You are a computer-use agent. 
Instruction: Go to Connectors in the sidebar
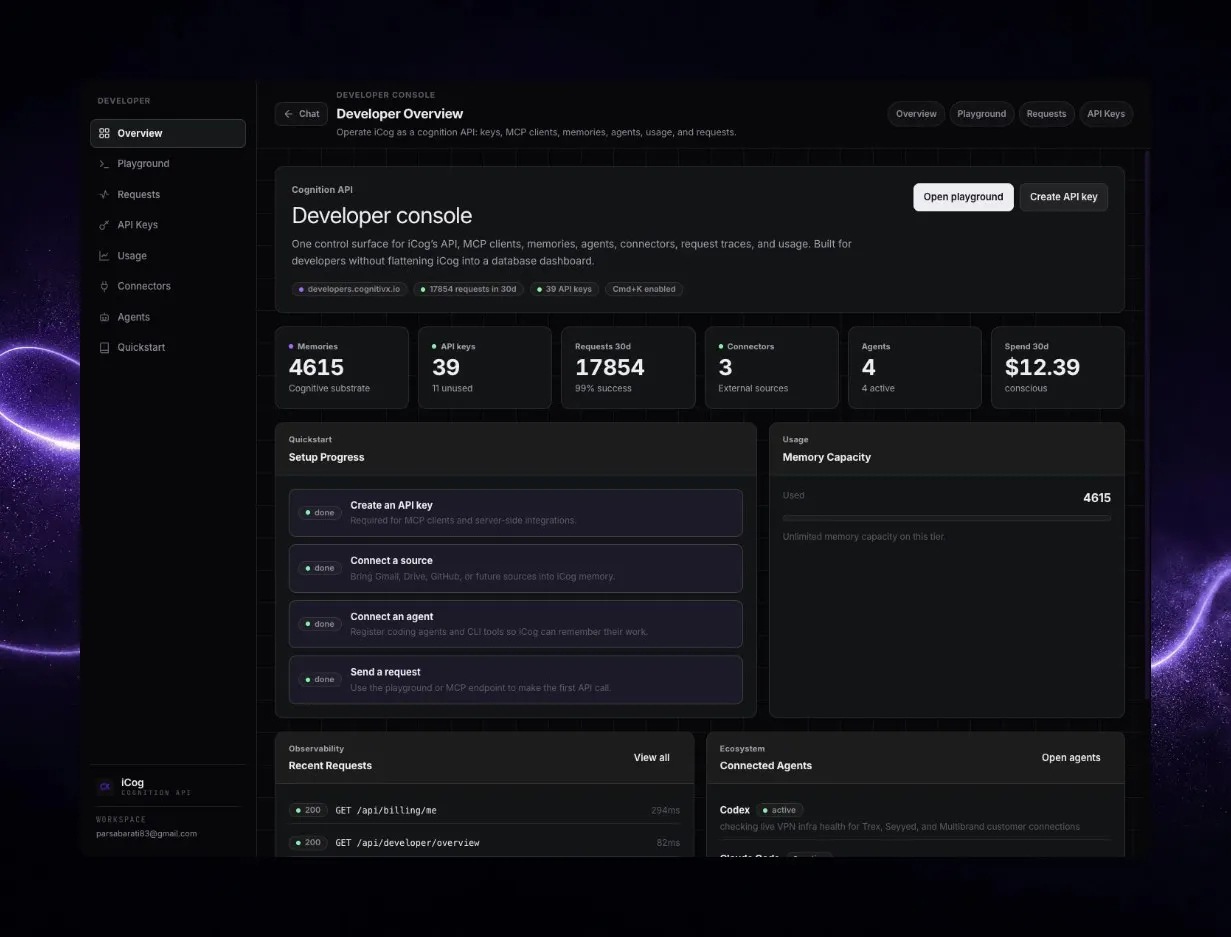click(168, 286)
